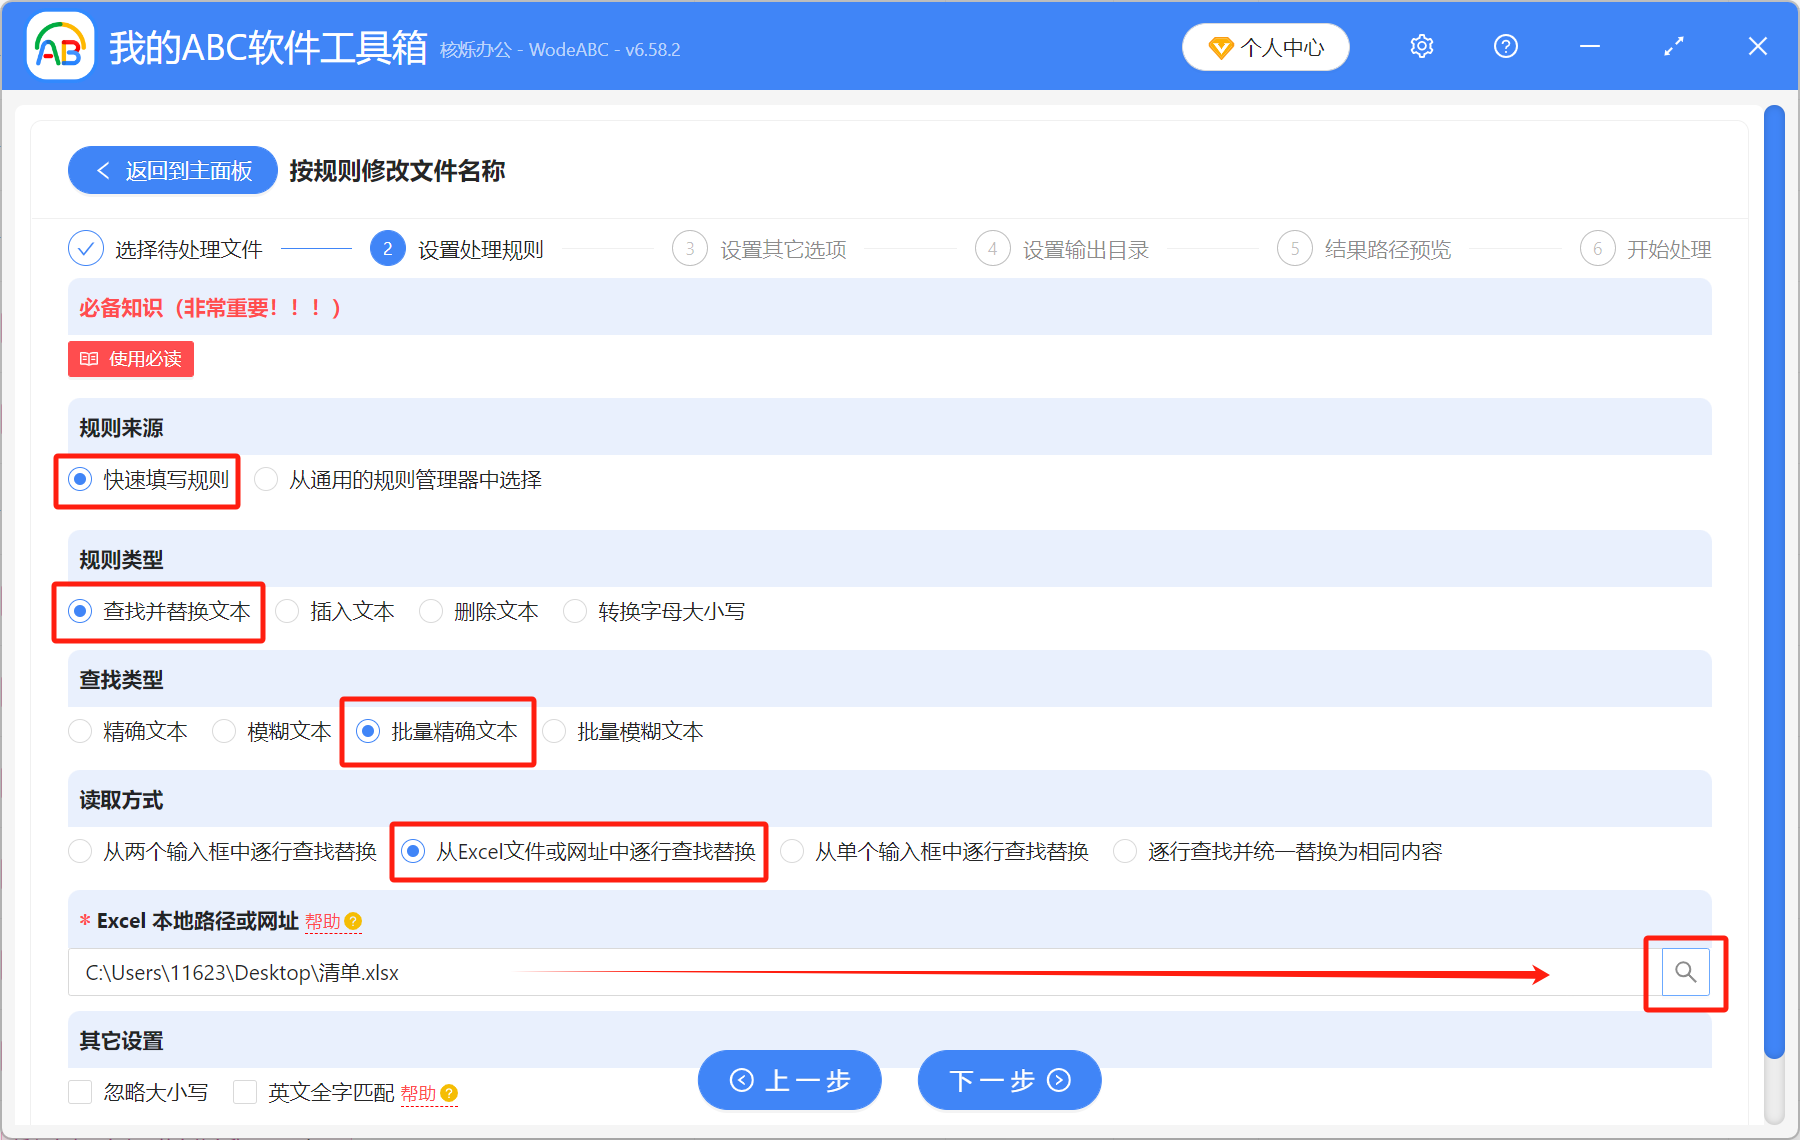
Task: Select 从通用的规则管理器中选择 rule source
Action: [266, 479]
